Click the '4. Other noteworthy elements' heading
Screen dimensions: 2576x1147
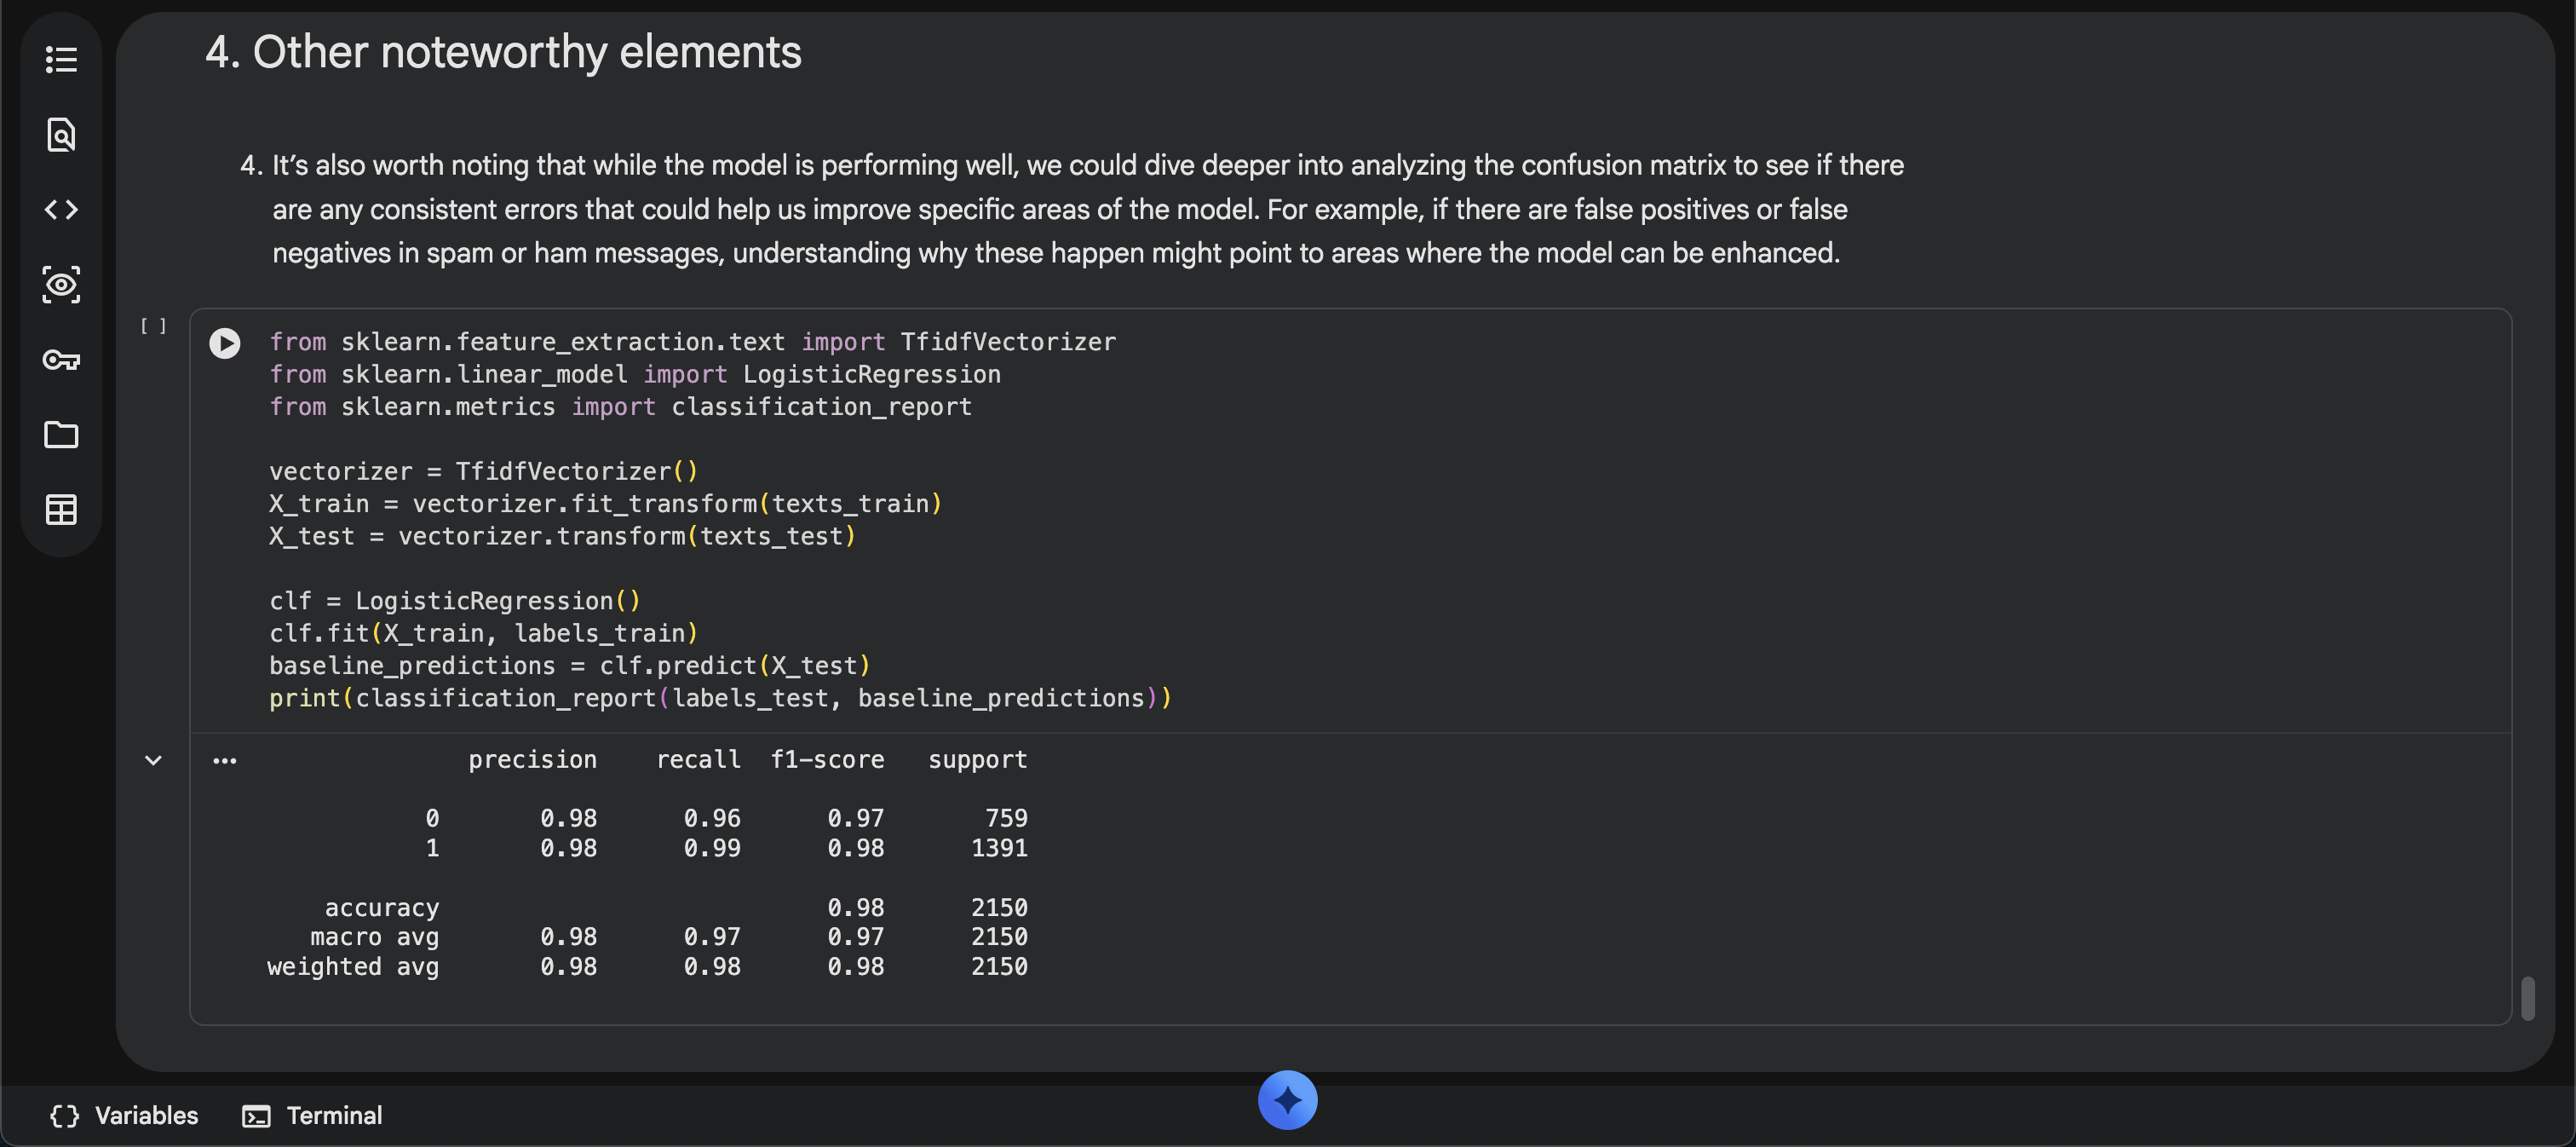pos(503,52)
